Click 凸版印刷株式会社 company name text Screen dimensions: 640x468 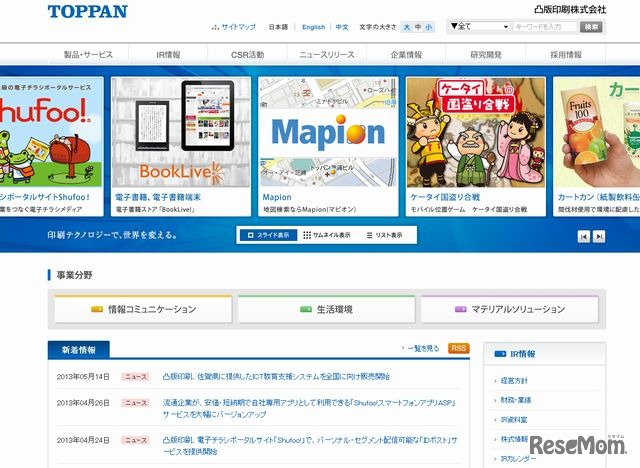pyautogui.click(x=570, y=9)
